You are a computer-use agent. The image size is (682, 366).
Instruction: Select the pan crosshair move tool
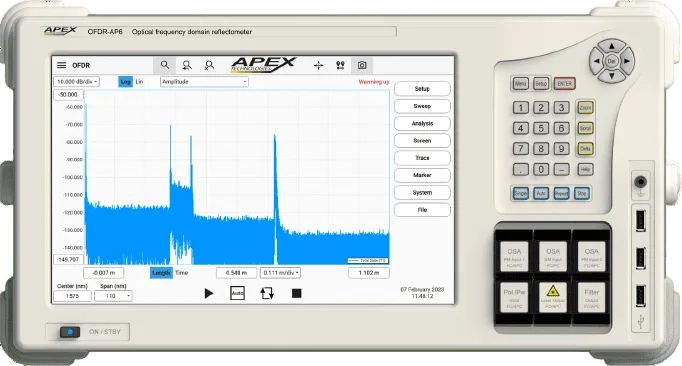tap(318, 65)
